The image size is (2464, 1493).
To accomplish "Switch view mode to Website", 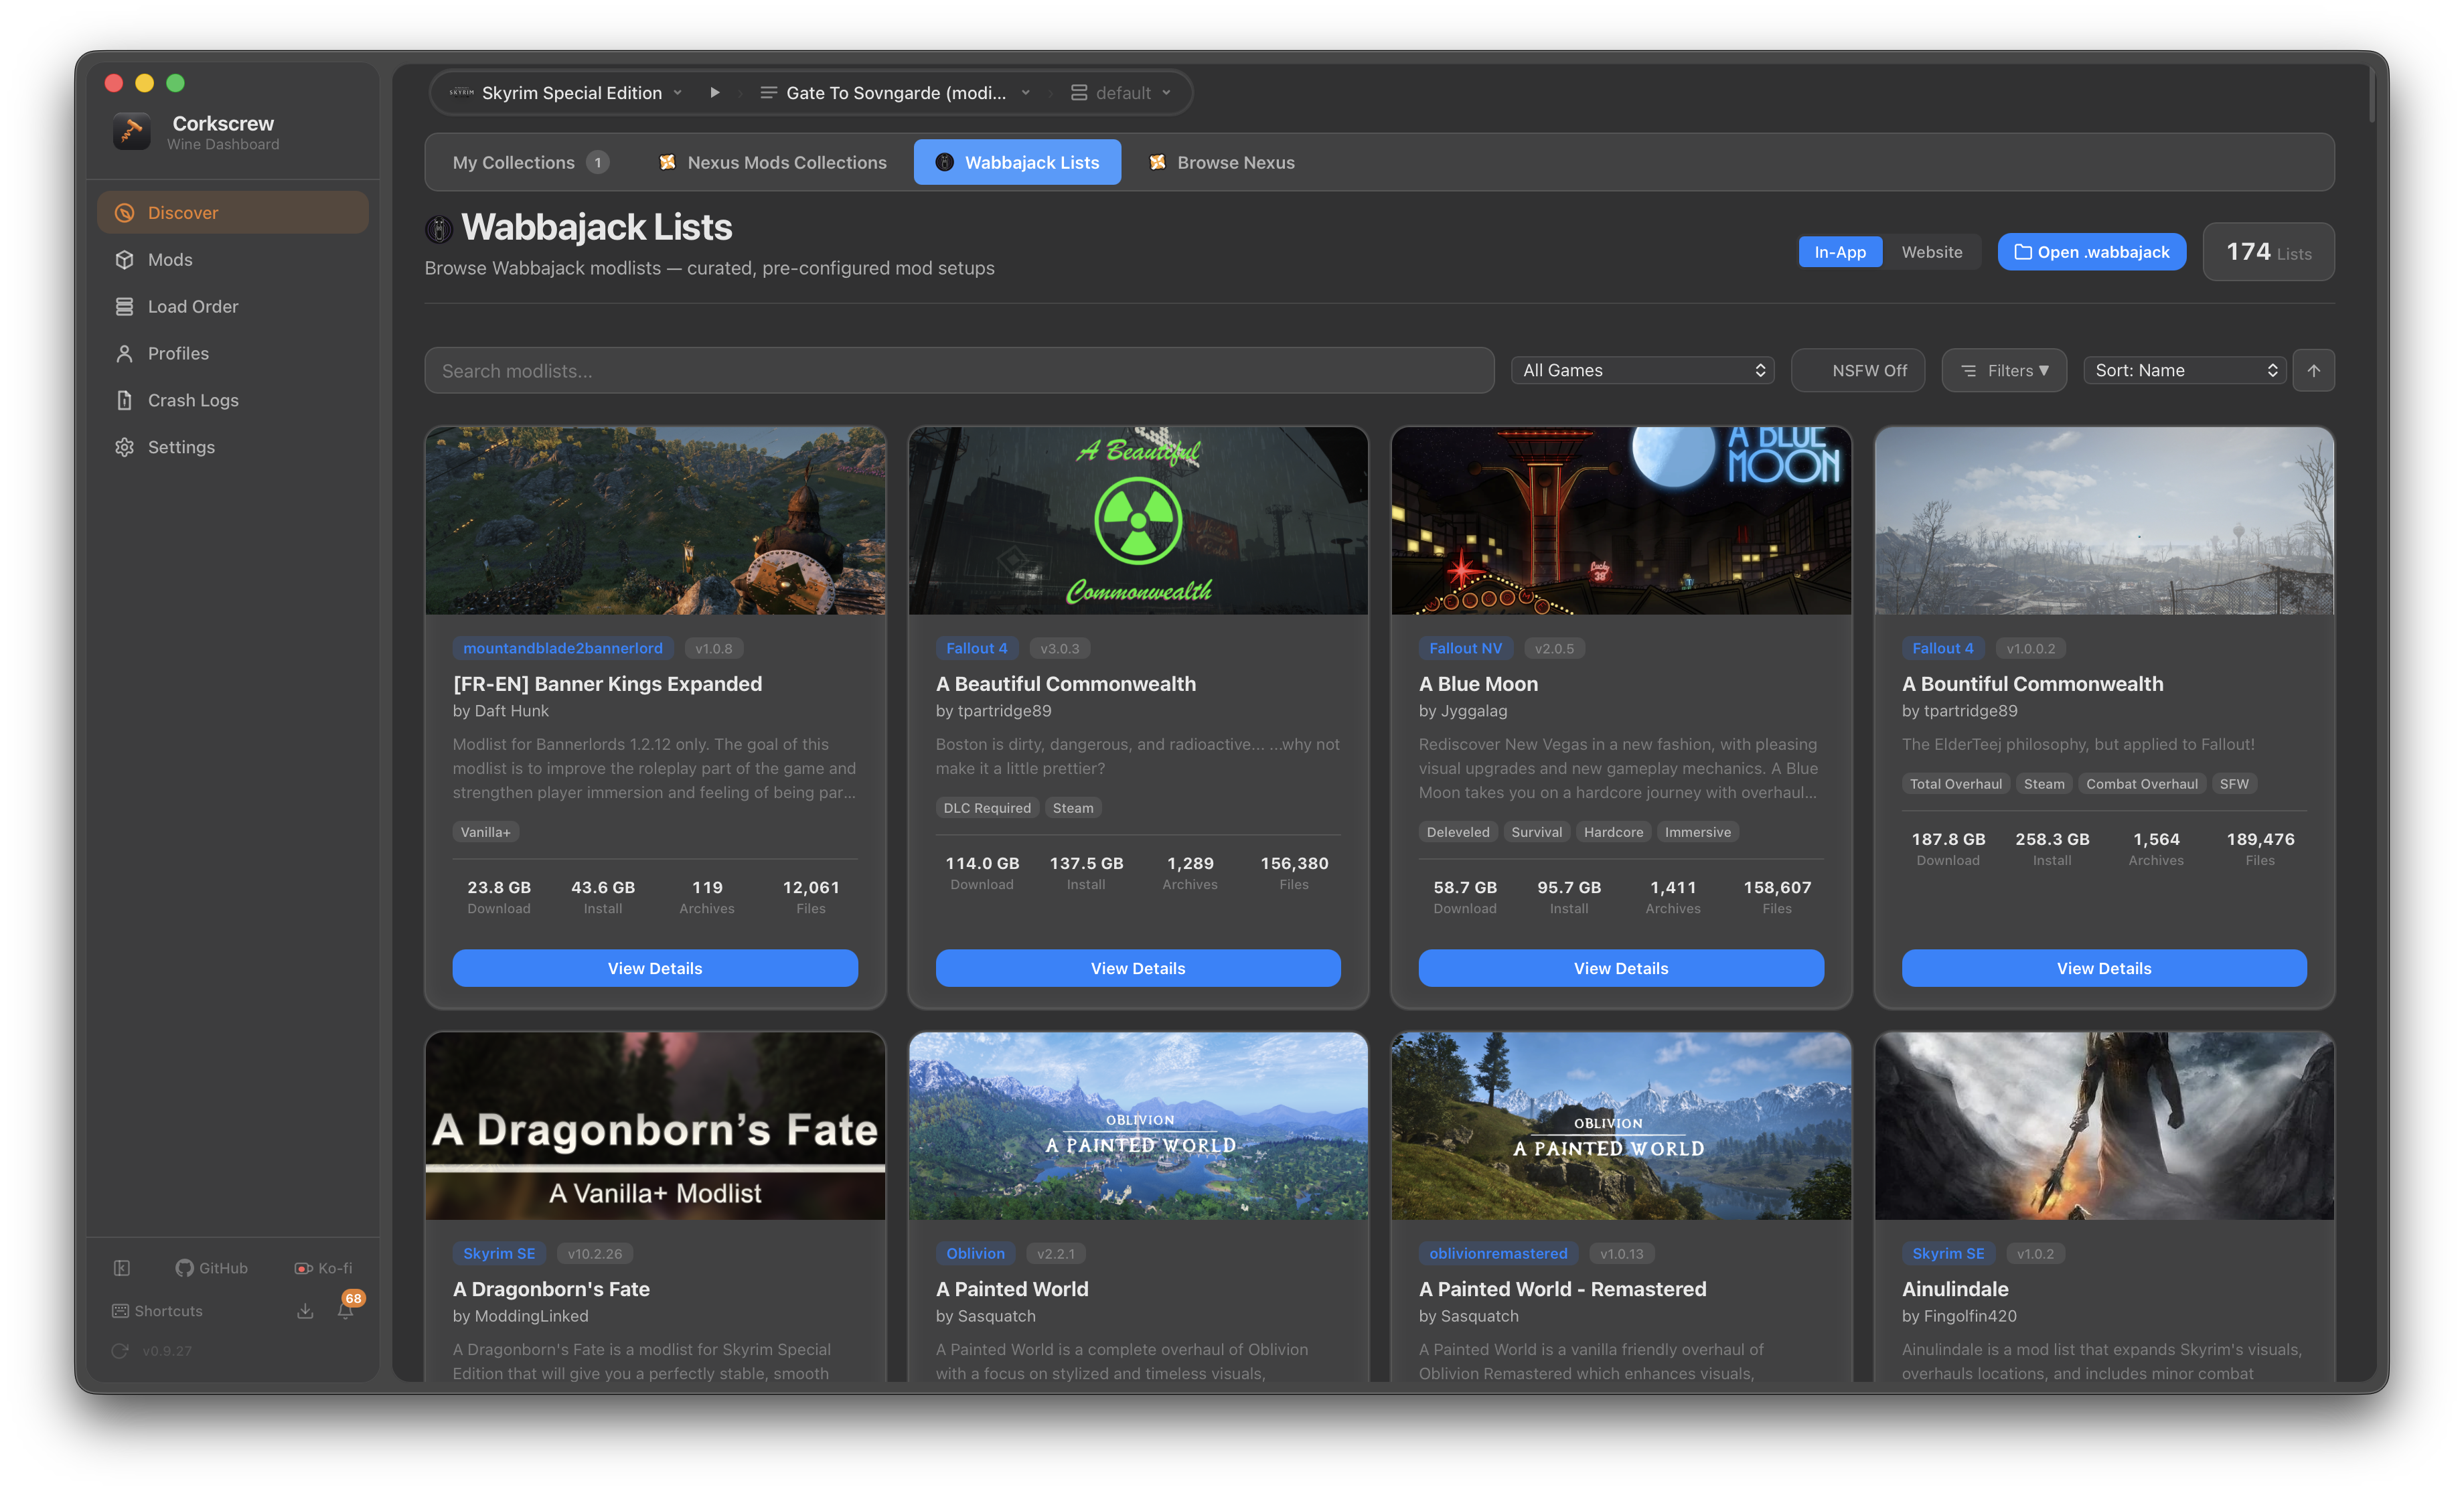I will (1931, 252).
